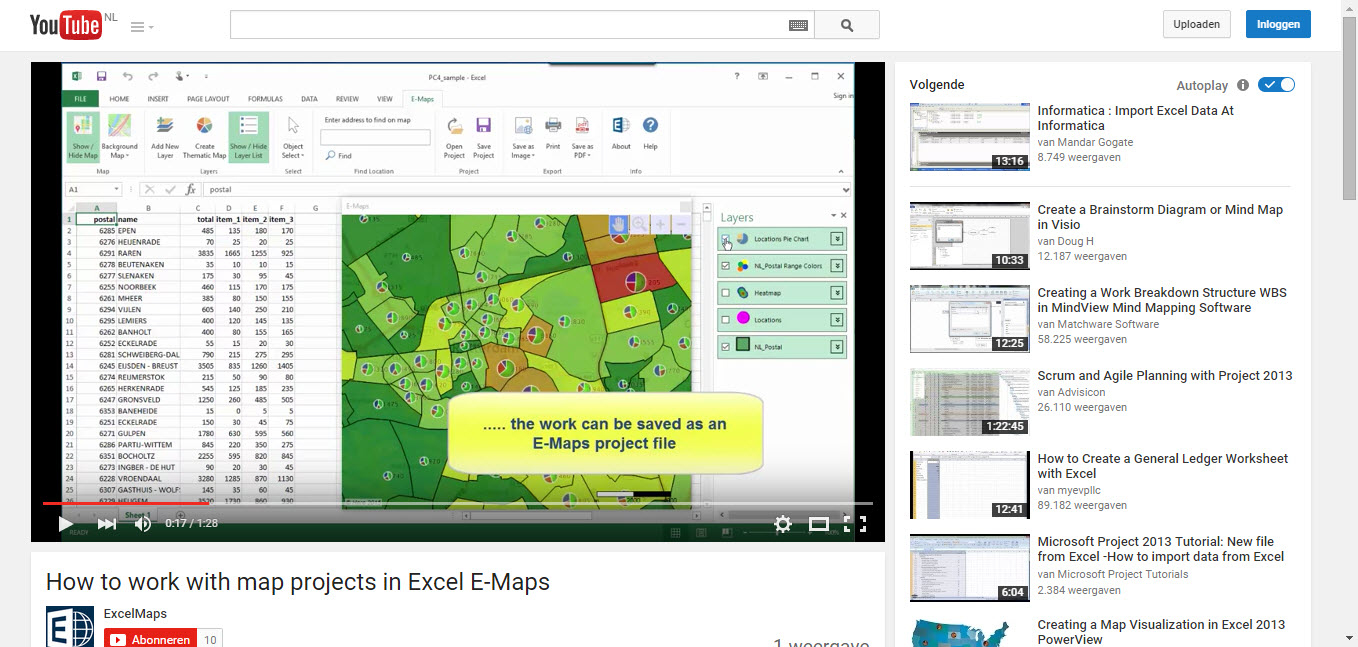Toggle the Locations Pie Chart layer checkbox
1358x647 pixels.
click(725, 239)
